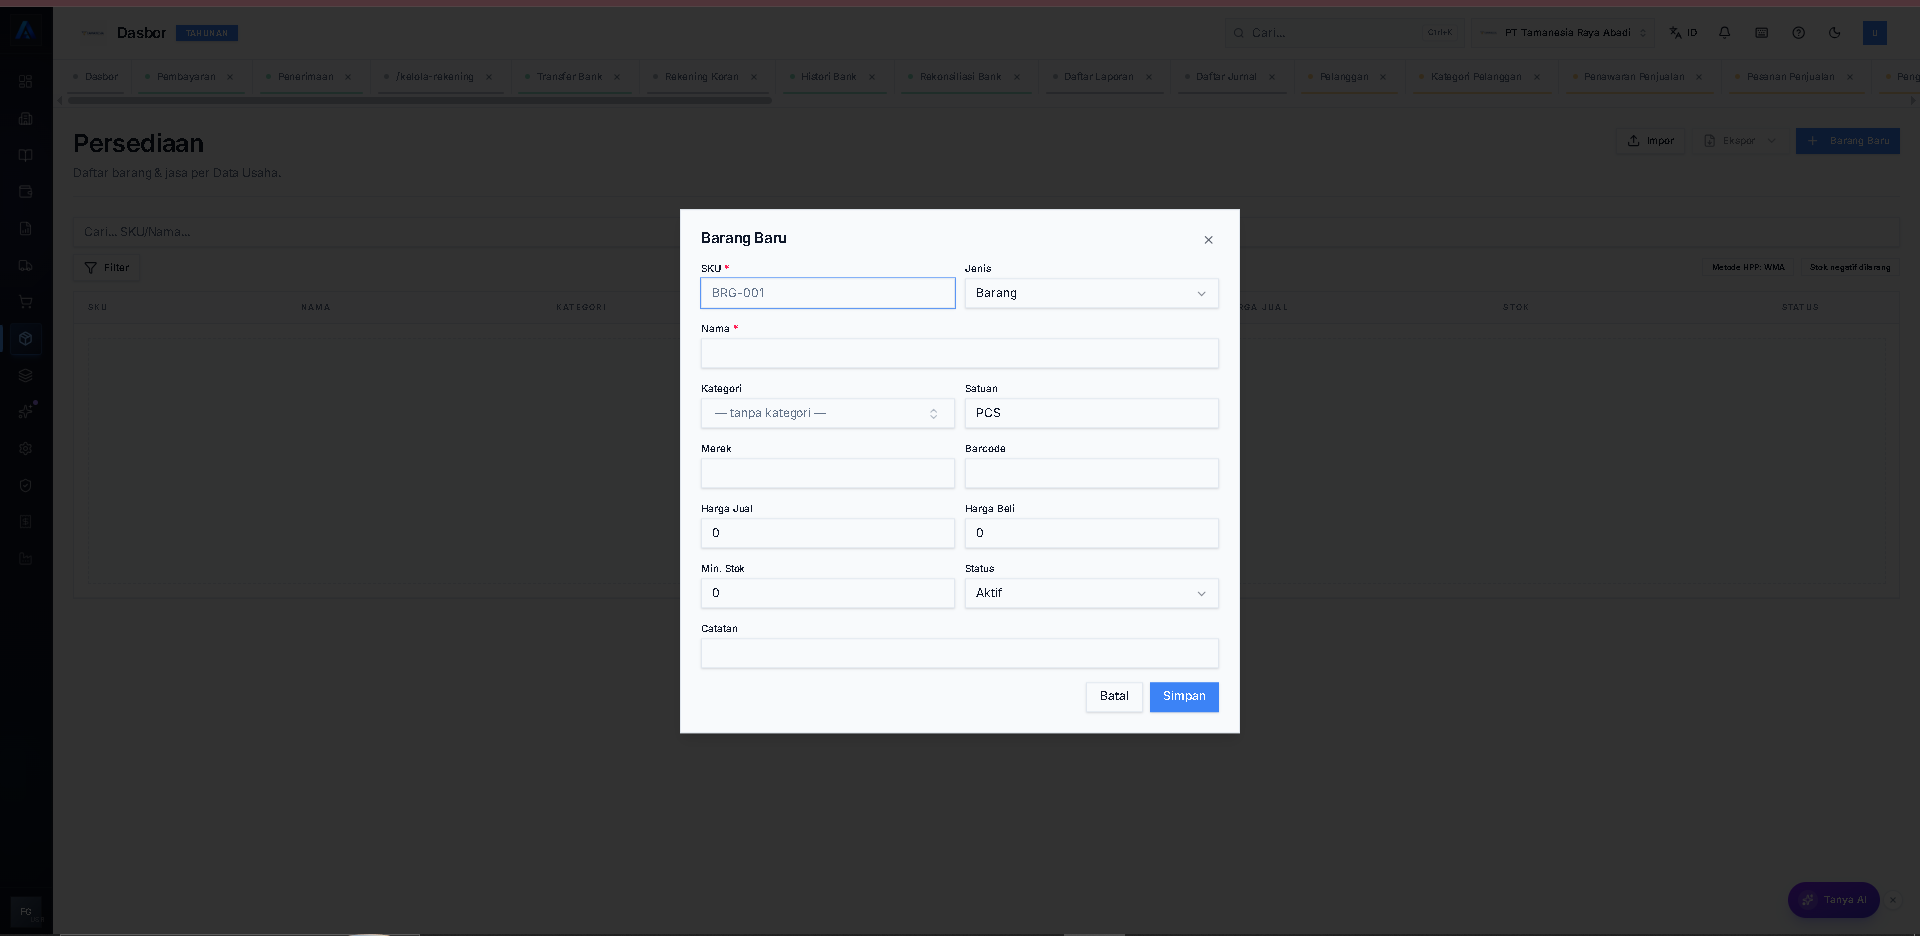Switch to the Daftar Jurnal tab

pos(1226,77)
